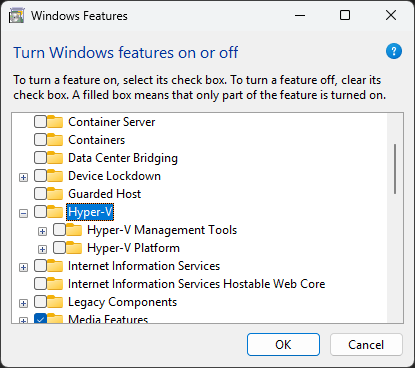Click the Hostable Web Core folder icon
Screen dimensions: 415x368
click(x=55, y=284)
